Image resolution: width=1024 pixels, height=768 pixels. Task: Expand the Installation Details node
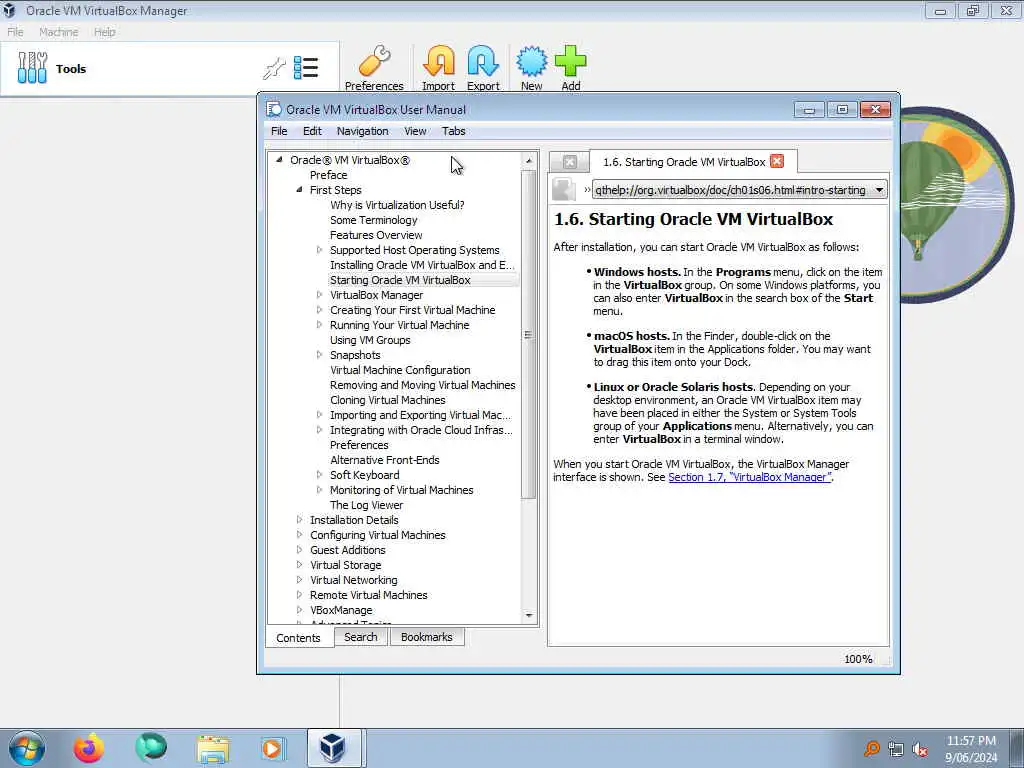point(299,520)
